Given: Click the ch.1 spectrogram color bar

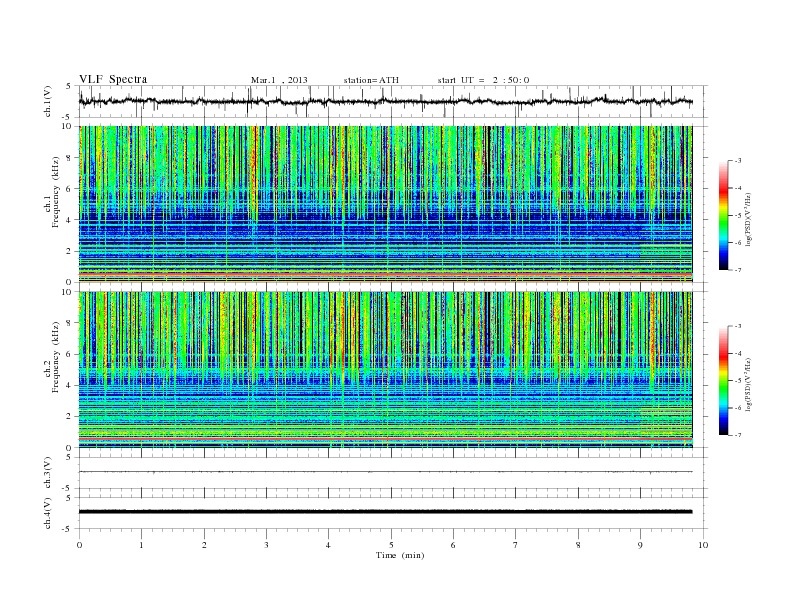Looking at the screenshot, I should tap(724, 216).
